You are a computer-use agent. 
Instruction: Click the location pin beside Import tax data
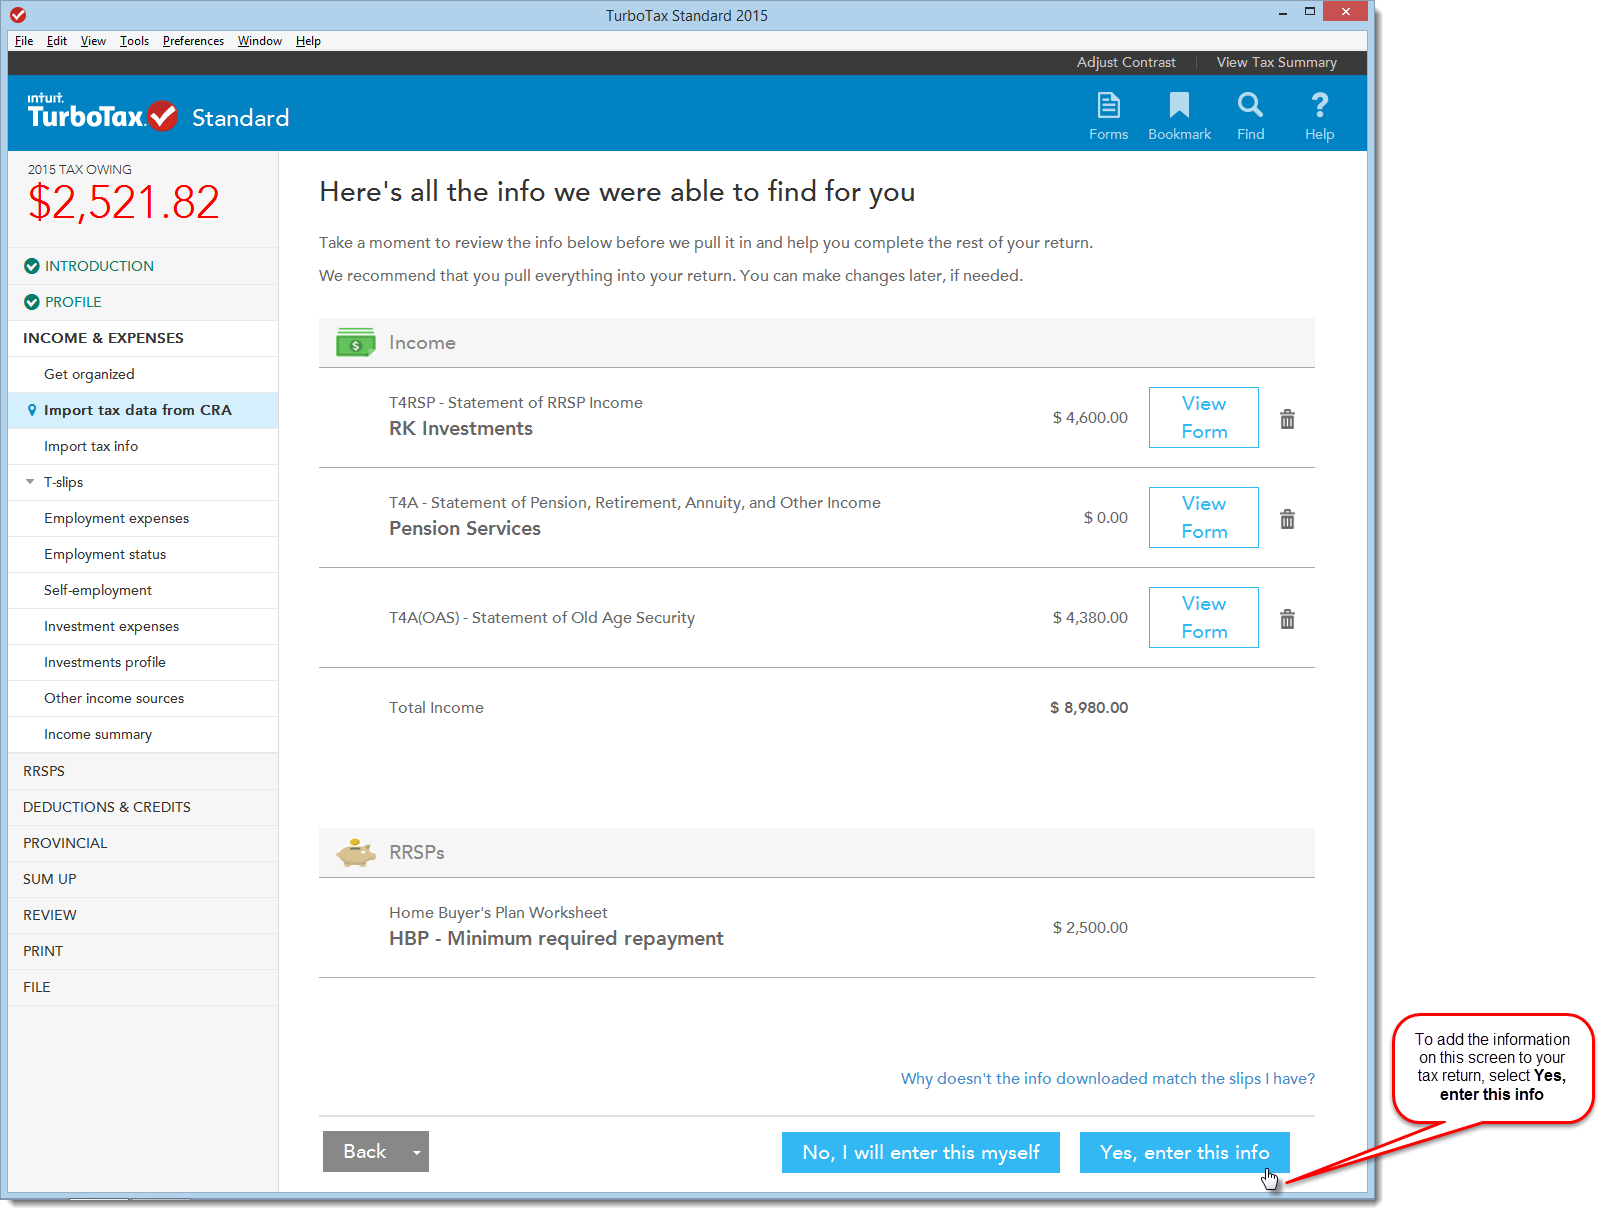tap(32, 410)
